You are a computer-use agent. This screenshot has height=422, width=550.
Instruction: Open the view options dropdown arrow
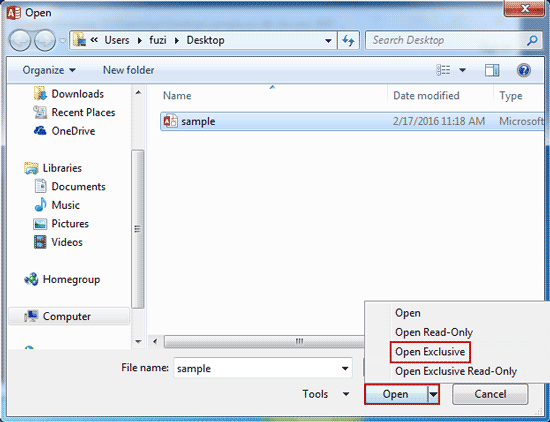pos(463,70)
